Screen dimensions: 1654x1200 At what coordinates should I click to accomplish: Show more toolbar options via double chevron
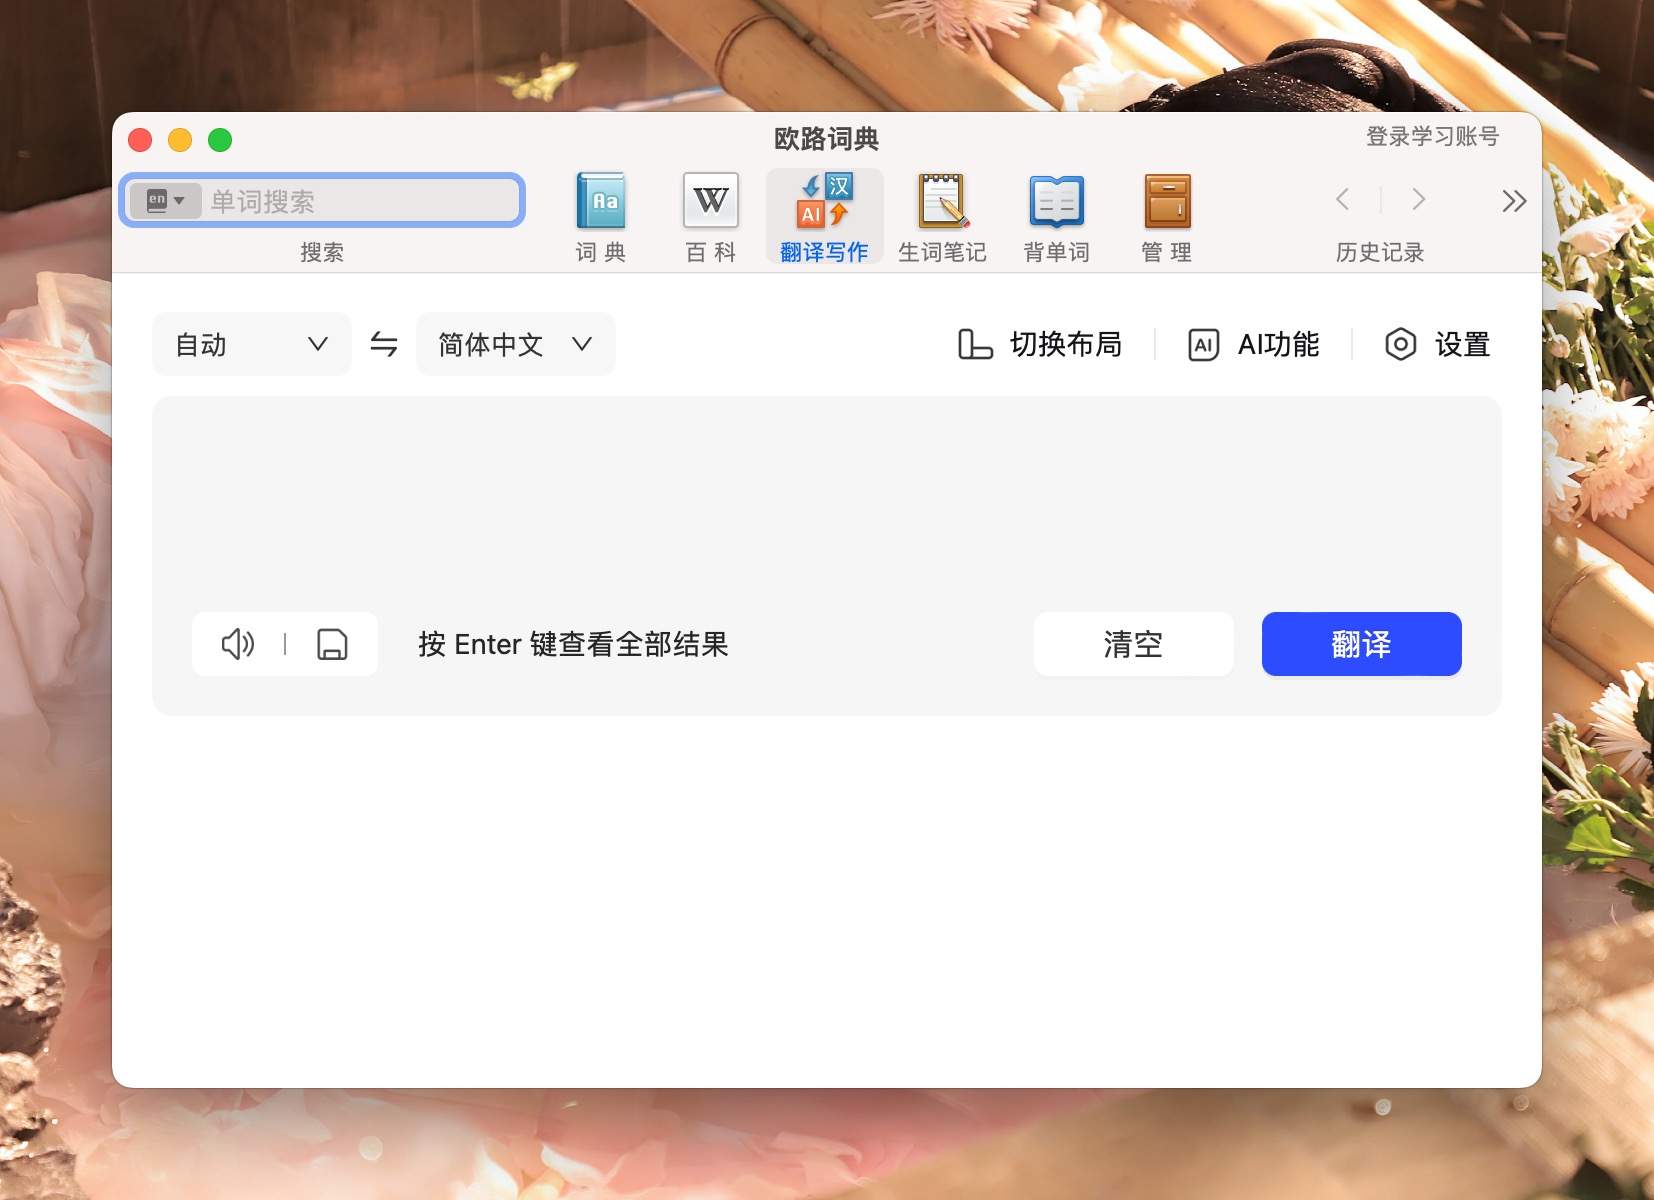(x=1513, y=201)
